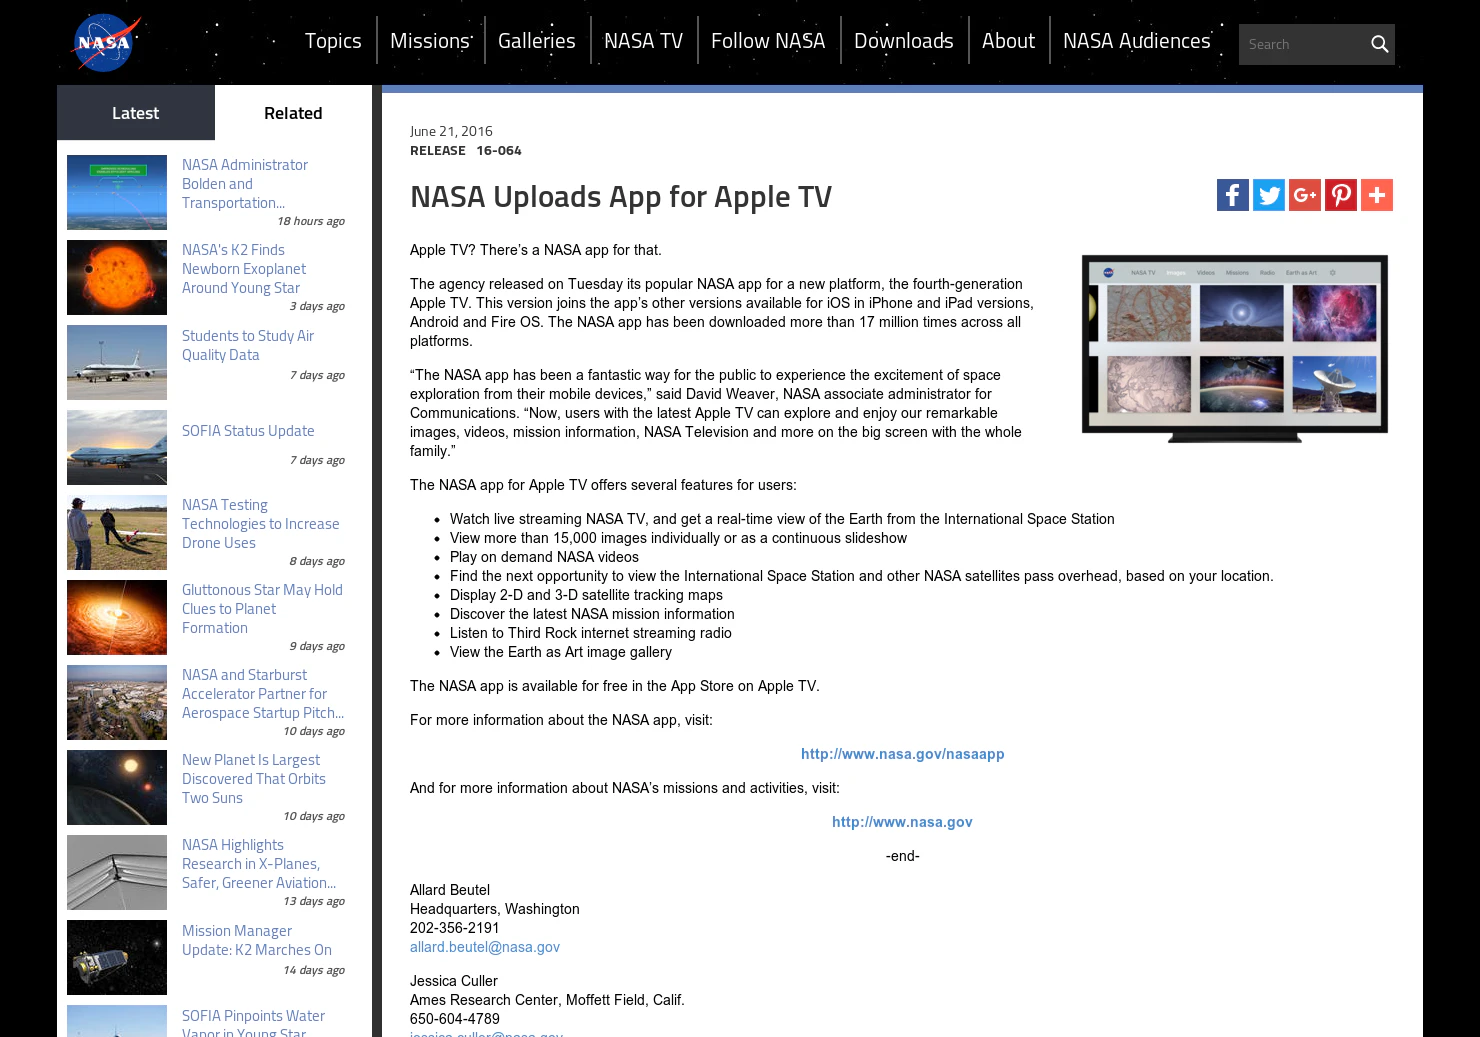Open Students to Study Air Quality Data
Viewport: 1480px width, 1037px height.
point(248,345)
